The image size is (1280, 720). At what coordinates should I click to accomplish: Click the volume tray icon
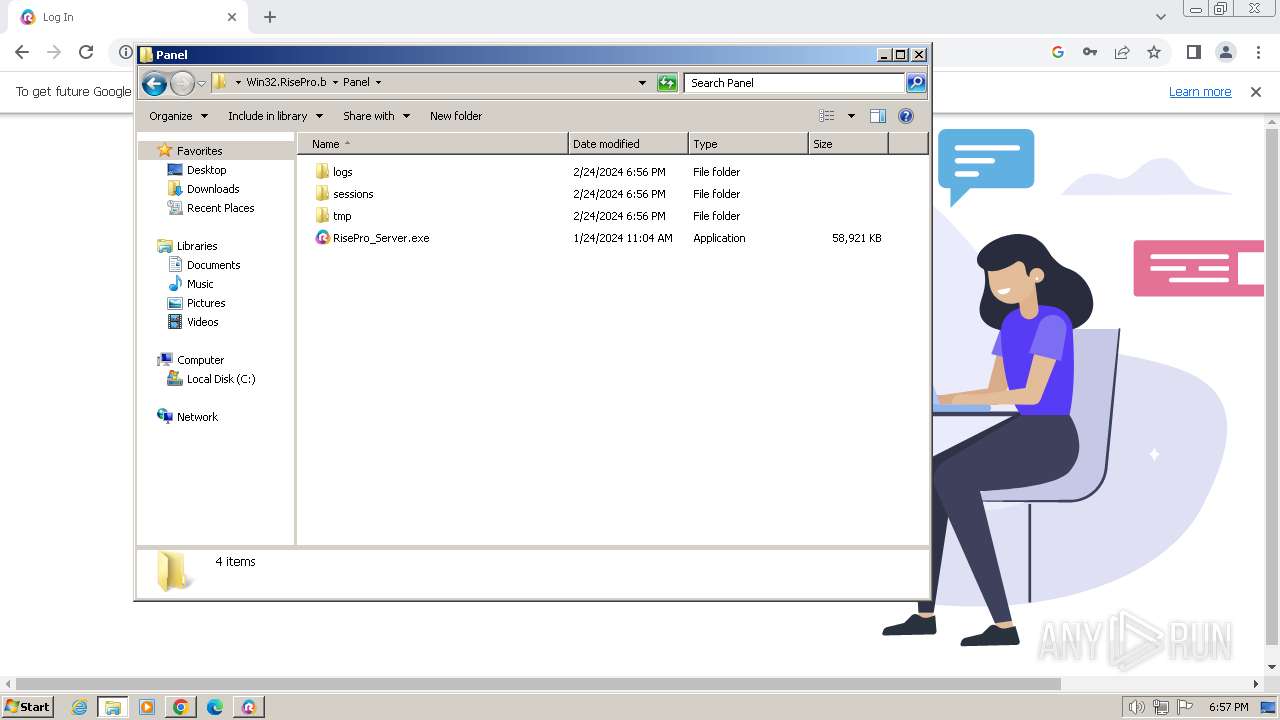tap(1136, 707)
